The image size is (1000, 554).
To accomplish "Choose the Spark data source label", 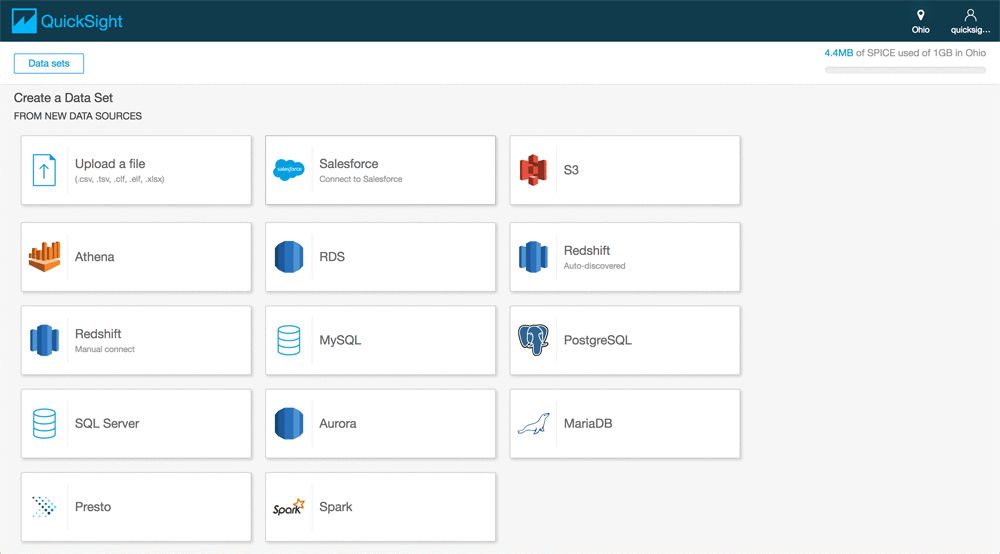I will pyautogui.click(x=335, y=507).
